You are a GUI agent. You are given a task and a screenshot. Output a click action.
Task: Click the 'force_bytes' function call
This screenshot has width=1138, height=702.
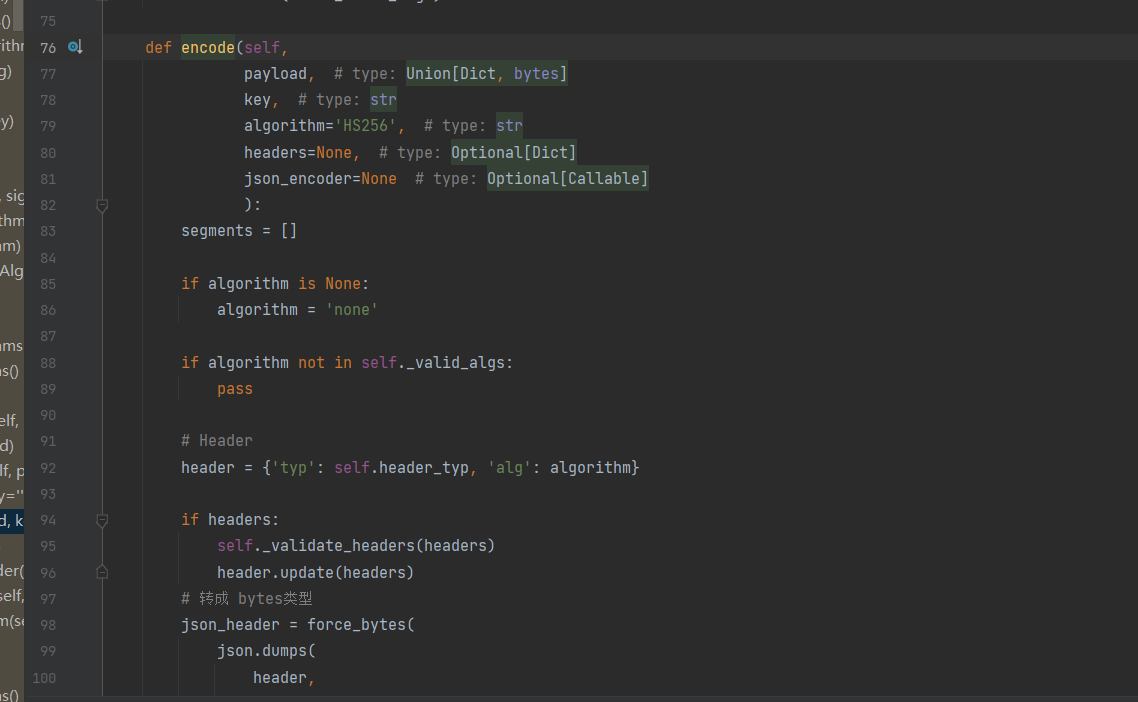click(x=356, y=625)
